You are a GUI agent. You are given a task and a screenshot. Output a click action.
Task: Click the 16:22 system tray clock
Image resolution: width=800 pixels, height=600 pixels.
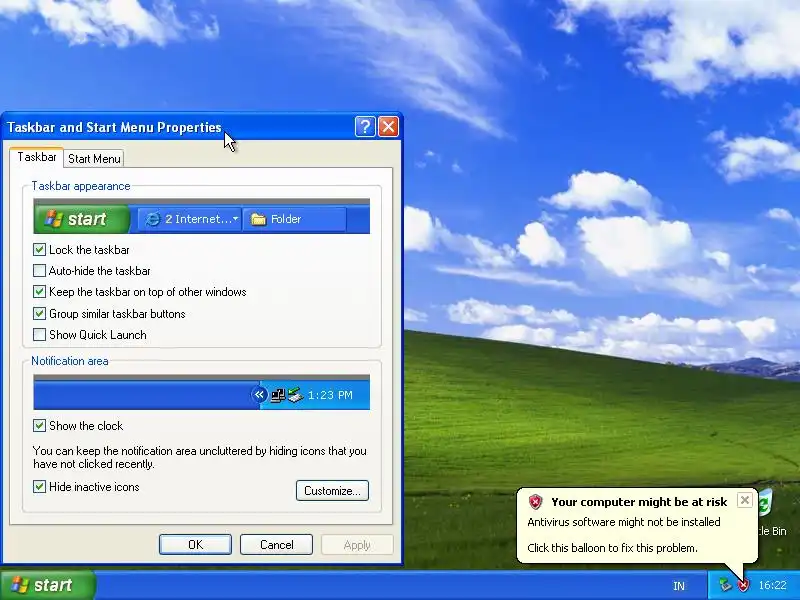(772, 585)
